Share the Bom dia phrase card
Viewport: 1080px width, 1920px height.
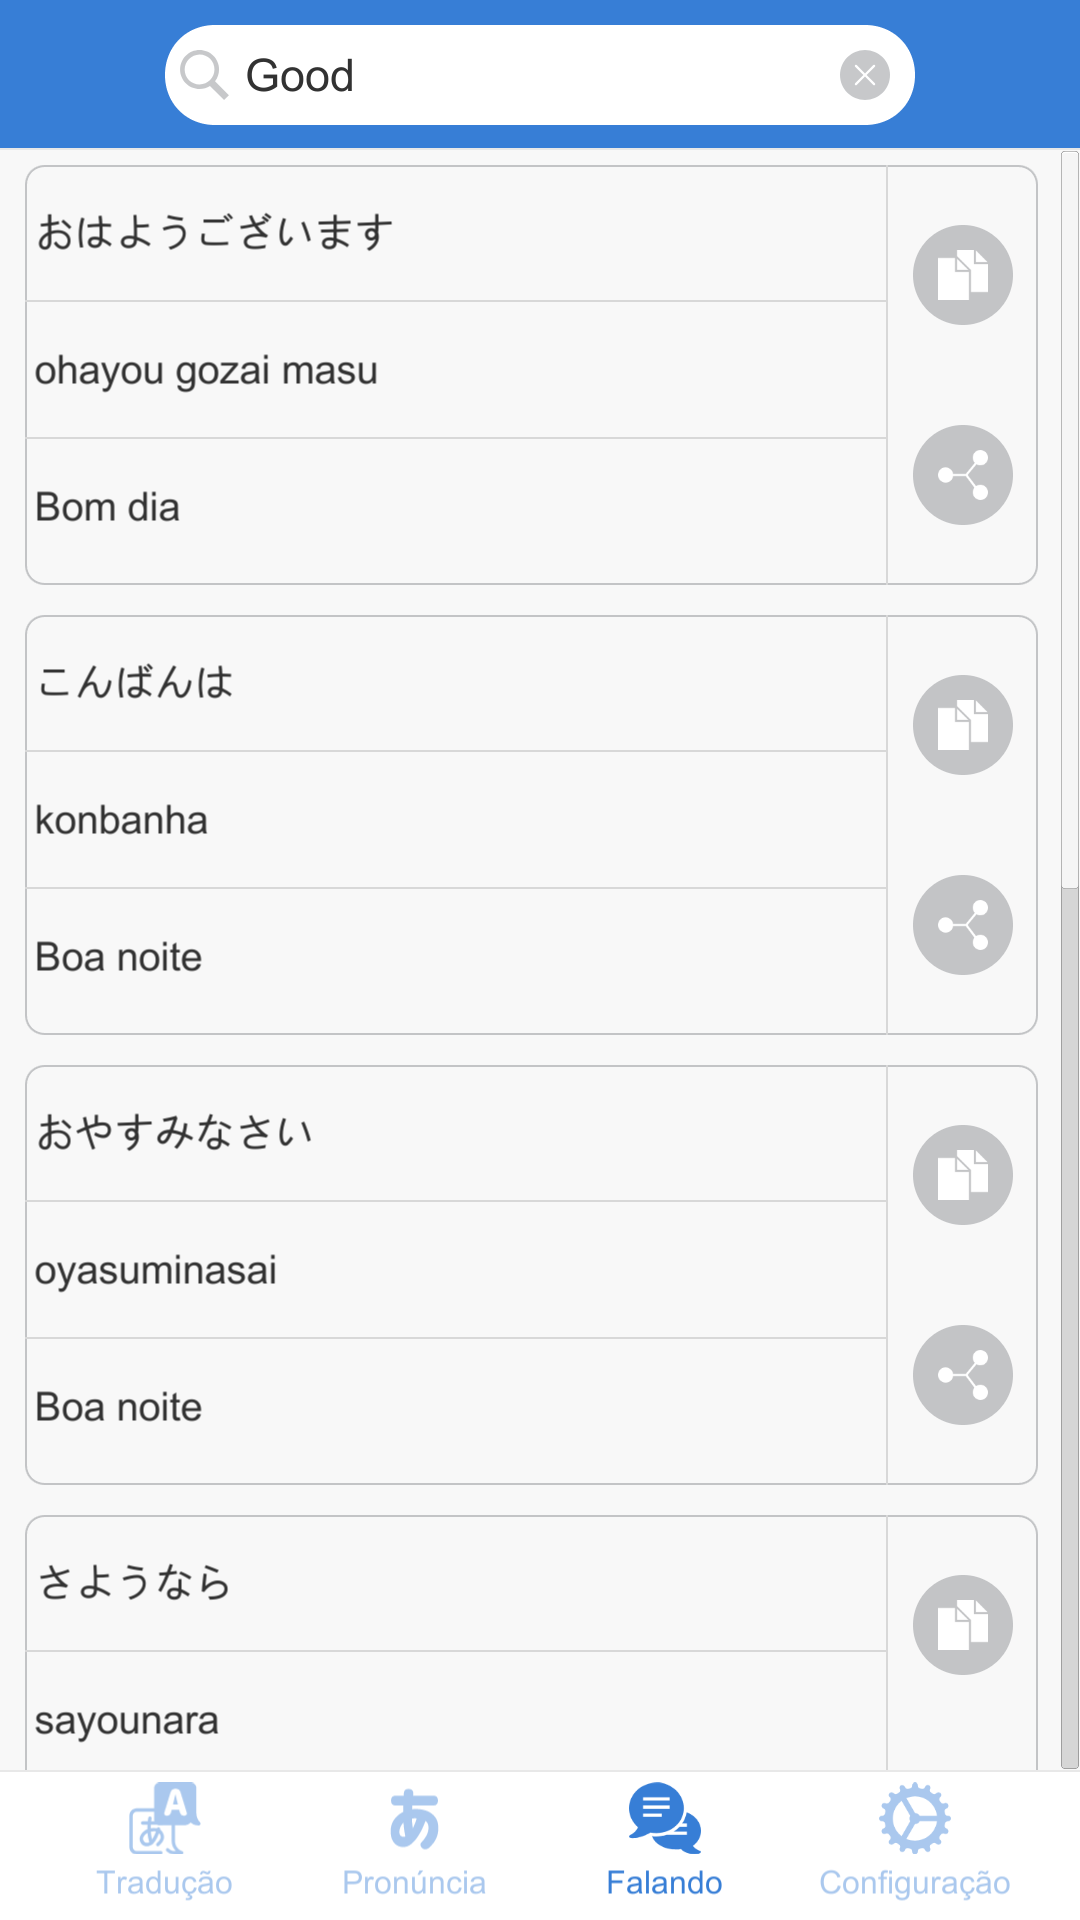point(962,475)
